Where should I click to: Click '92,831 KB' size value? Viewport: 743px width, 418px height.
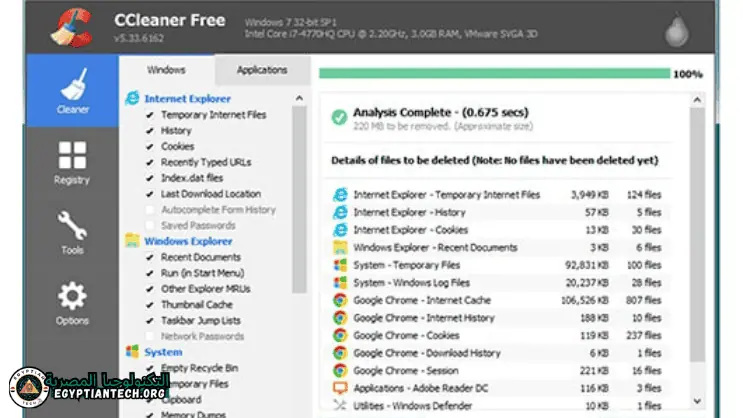pos(587,265)
